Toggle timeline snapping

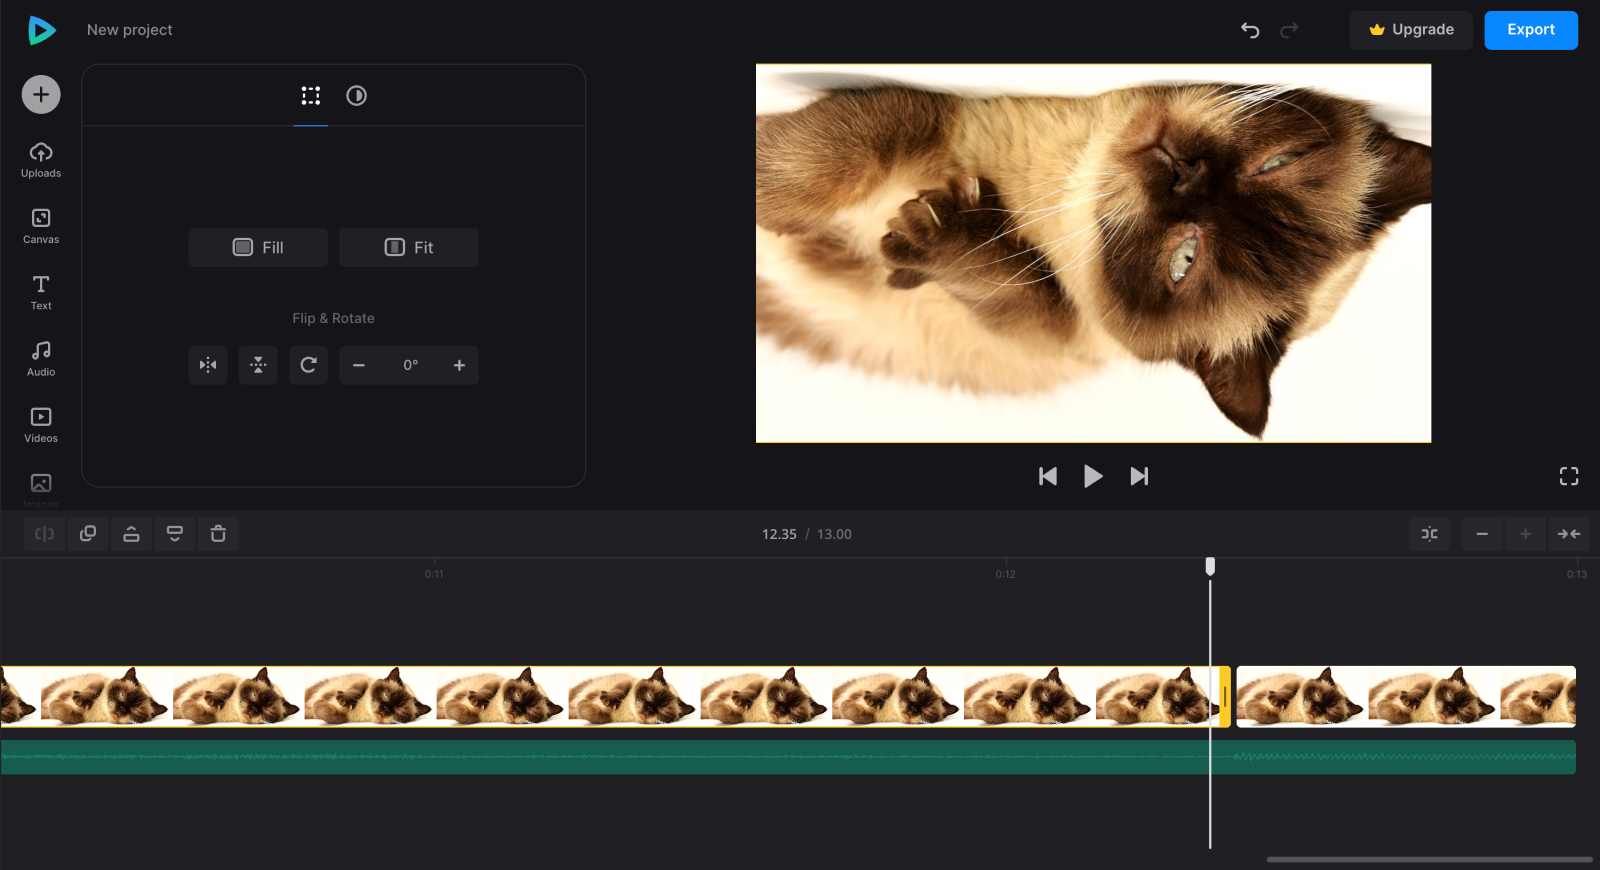[x=1430, y=534]
